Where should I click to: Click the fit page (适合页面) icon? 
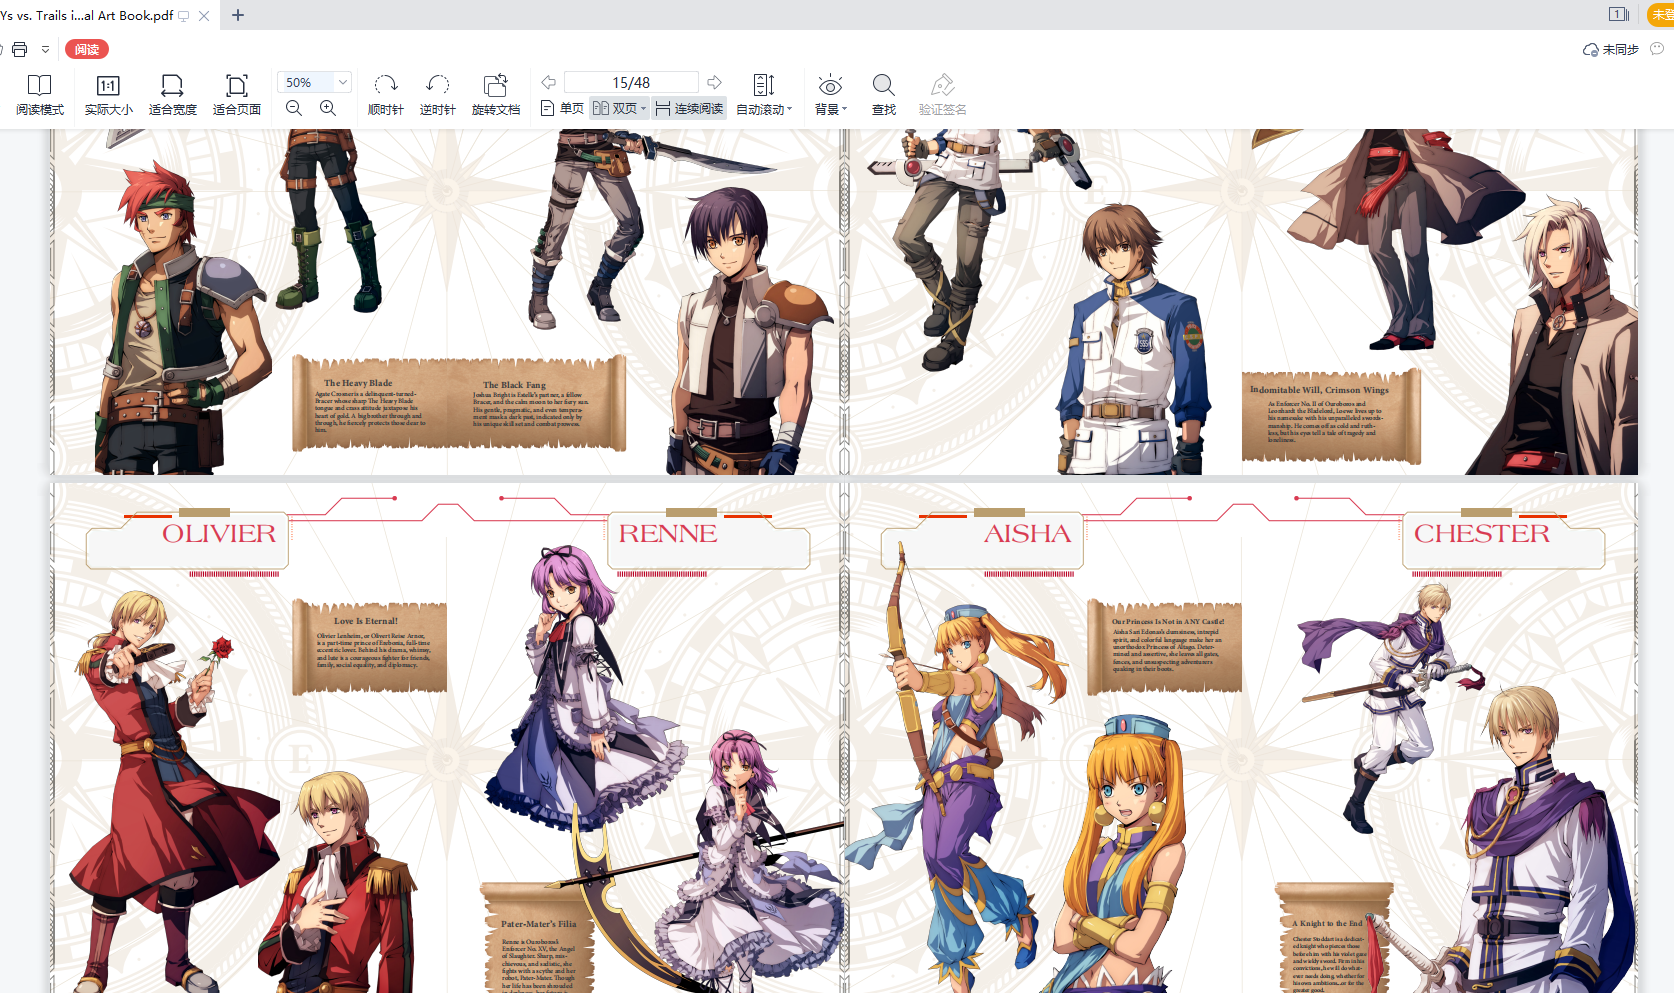(x=236, y=95)
